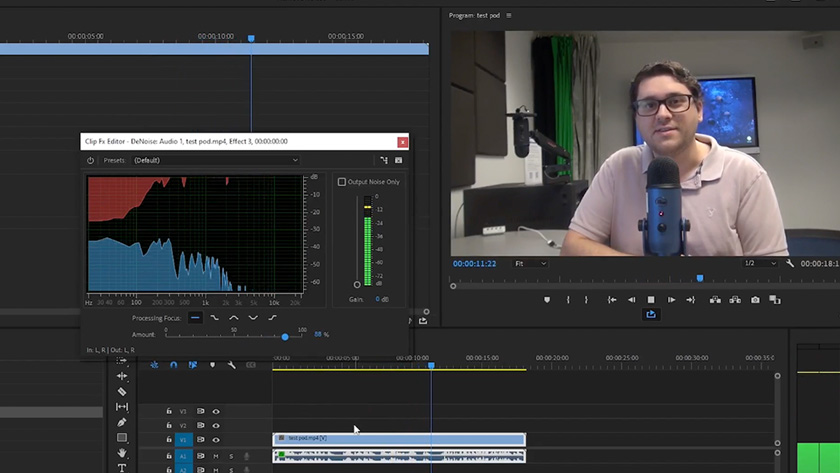Select the Razor tool in the tools panel
This screenshot has height=473, width=840.
point(122,391)
